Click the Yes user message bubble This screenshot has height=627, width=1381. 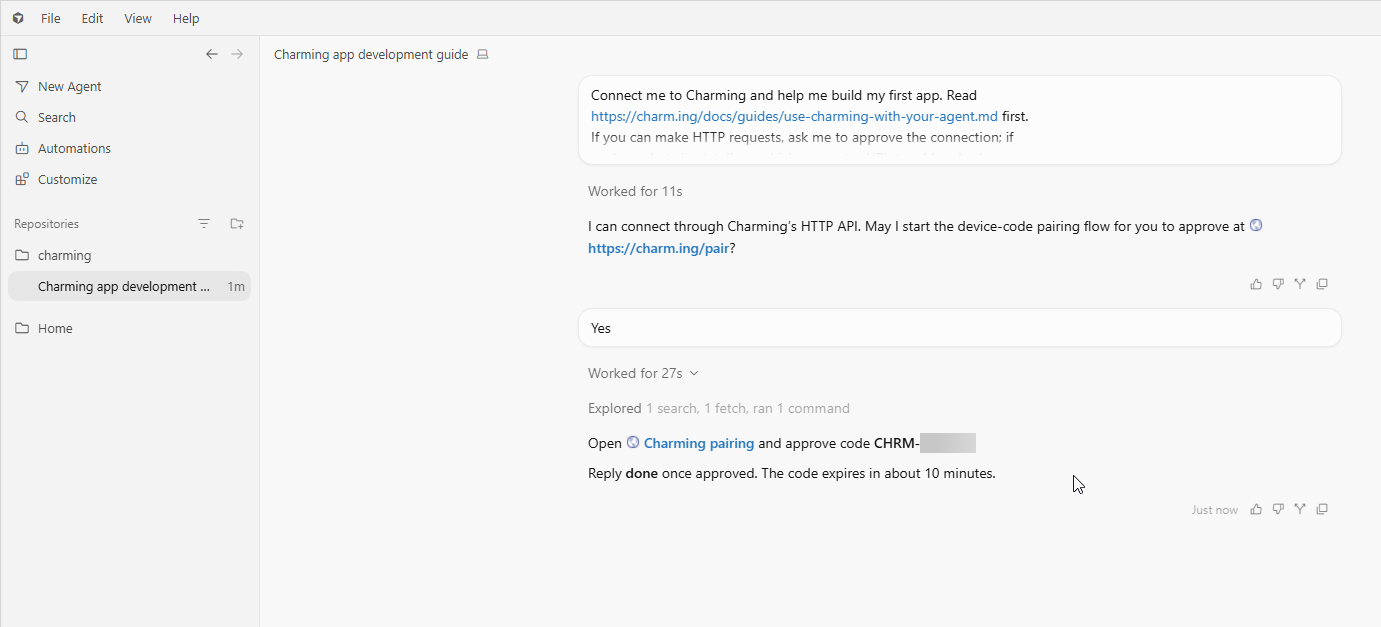(x=960, y=328)
